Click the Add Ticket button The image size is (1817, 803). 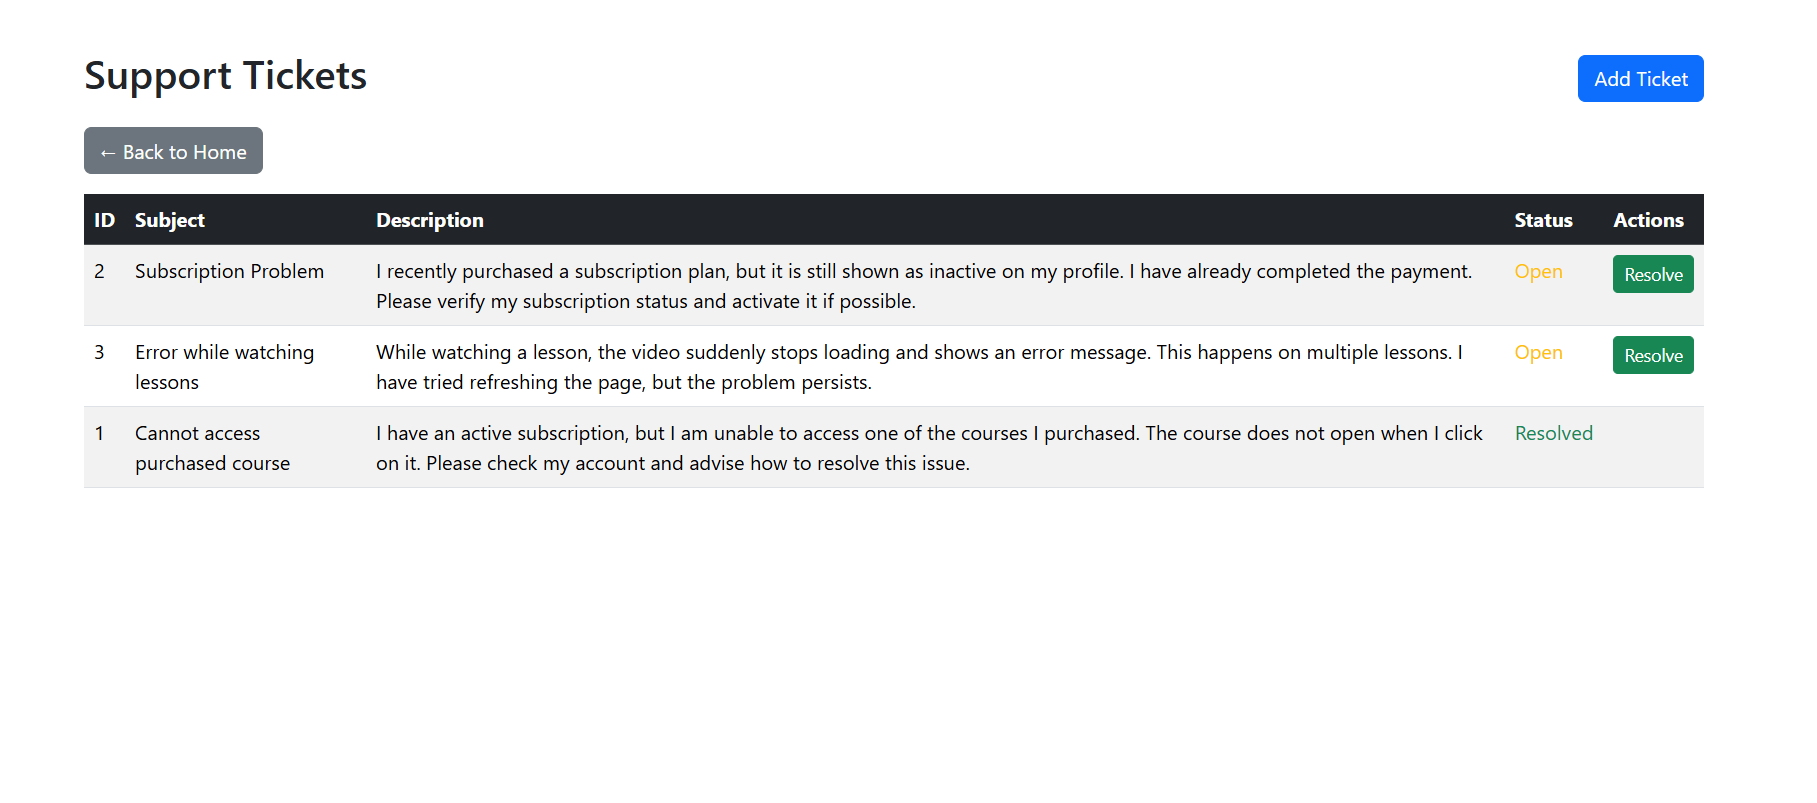(1640, 79)
